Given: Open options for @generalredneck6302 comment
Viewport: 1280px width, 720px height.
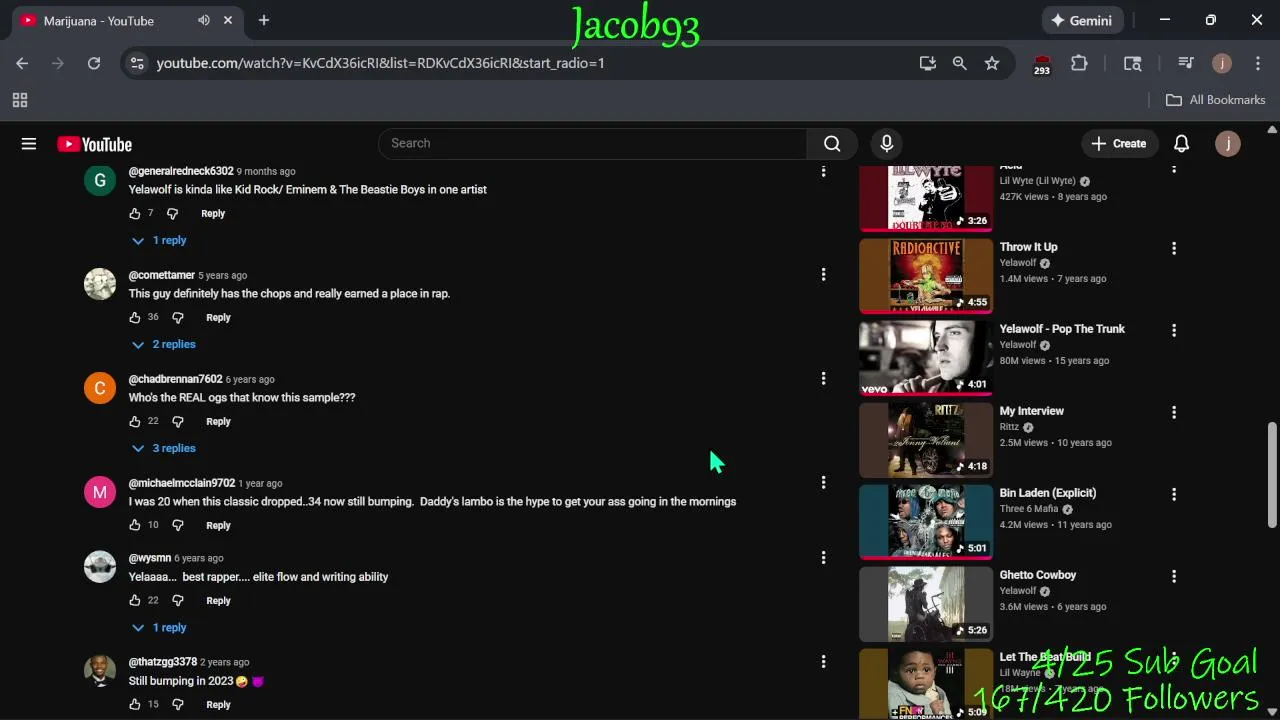Looking at the screenshot, I should click(x=823, y=171).
